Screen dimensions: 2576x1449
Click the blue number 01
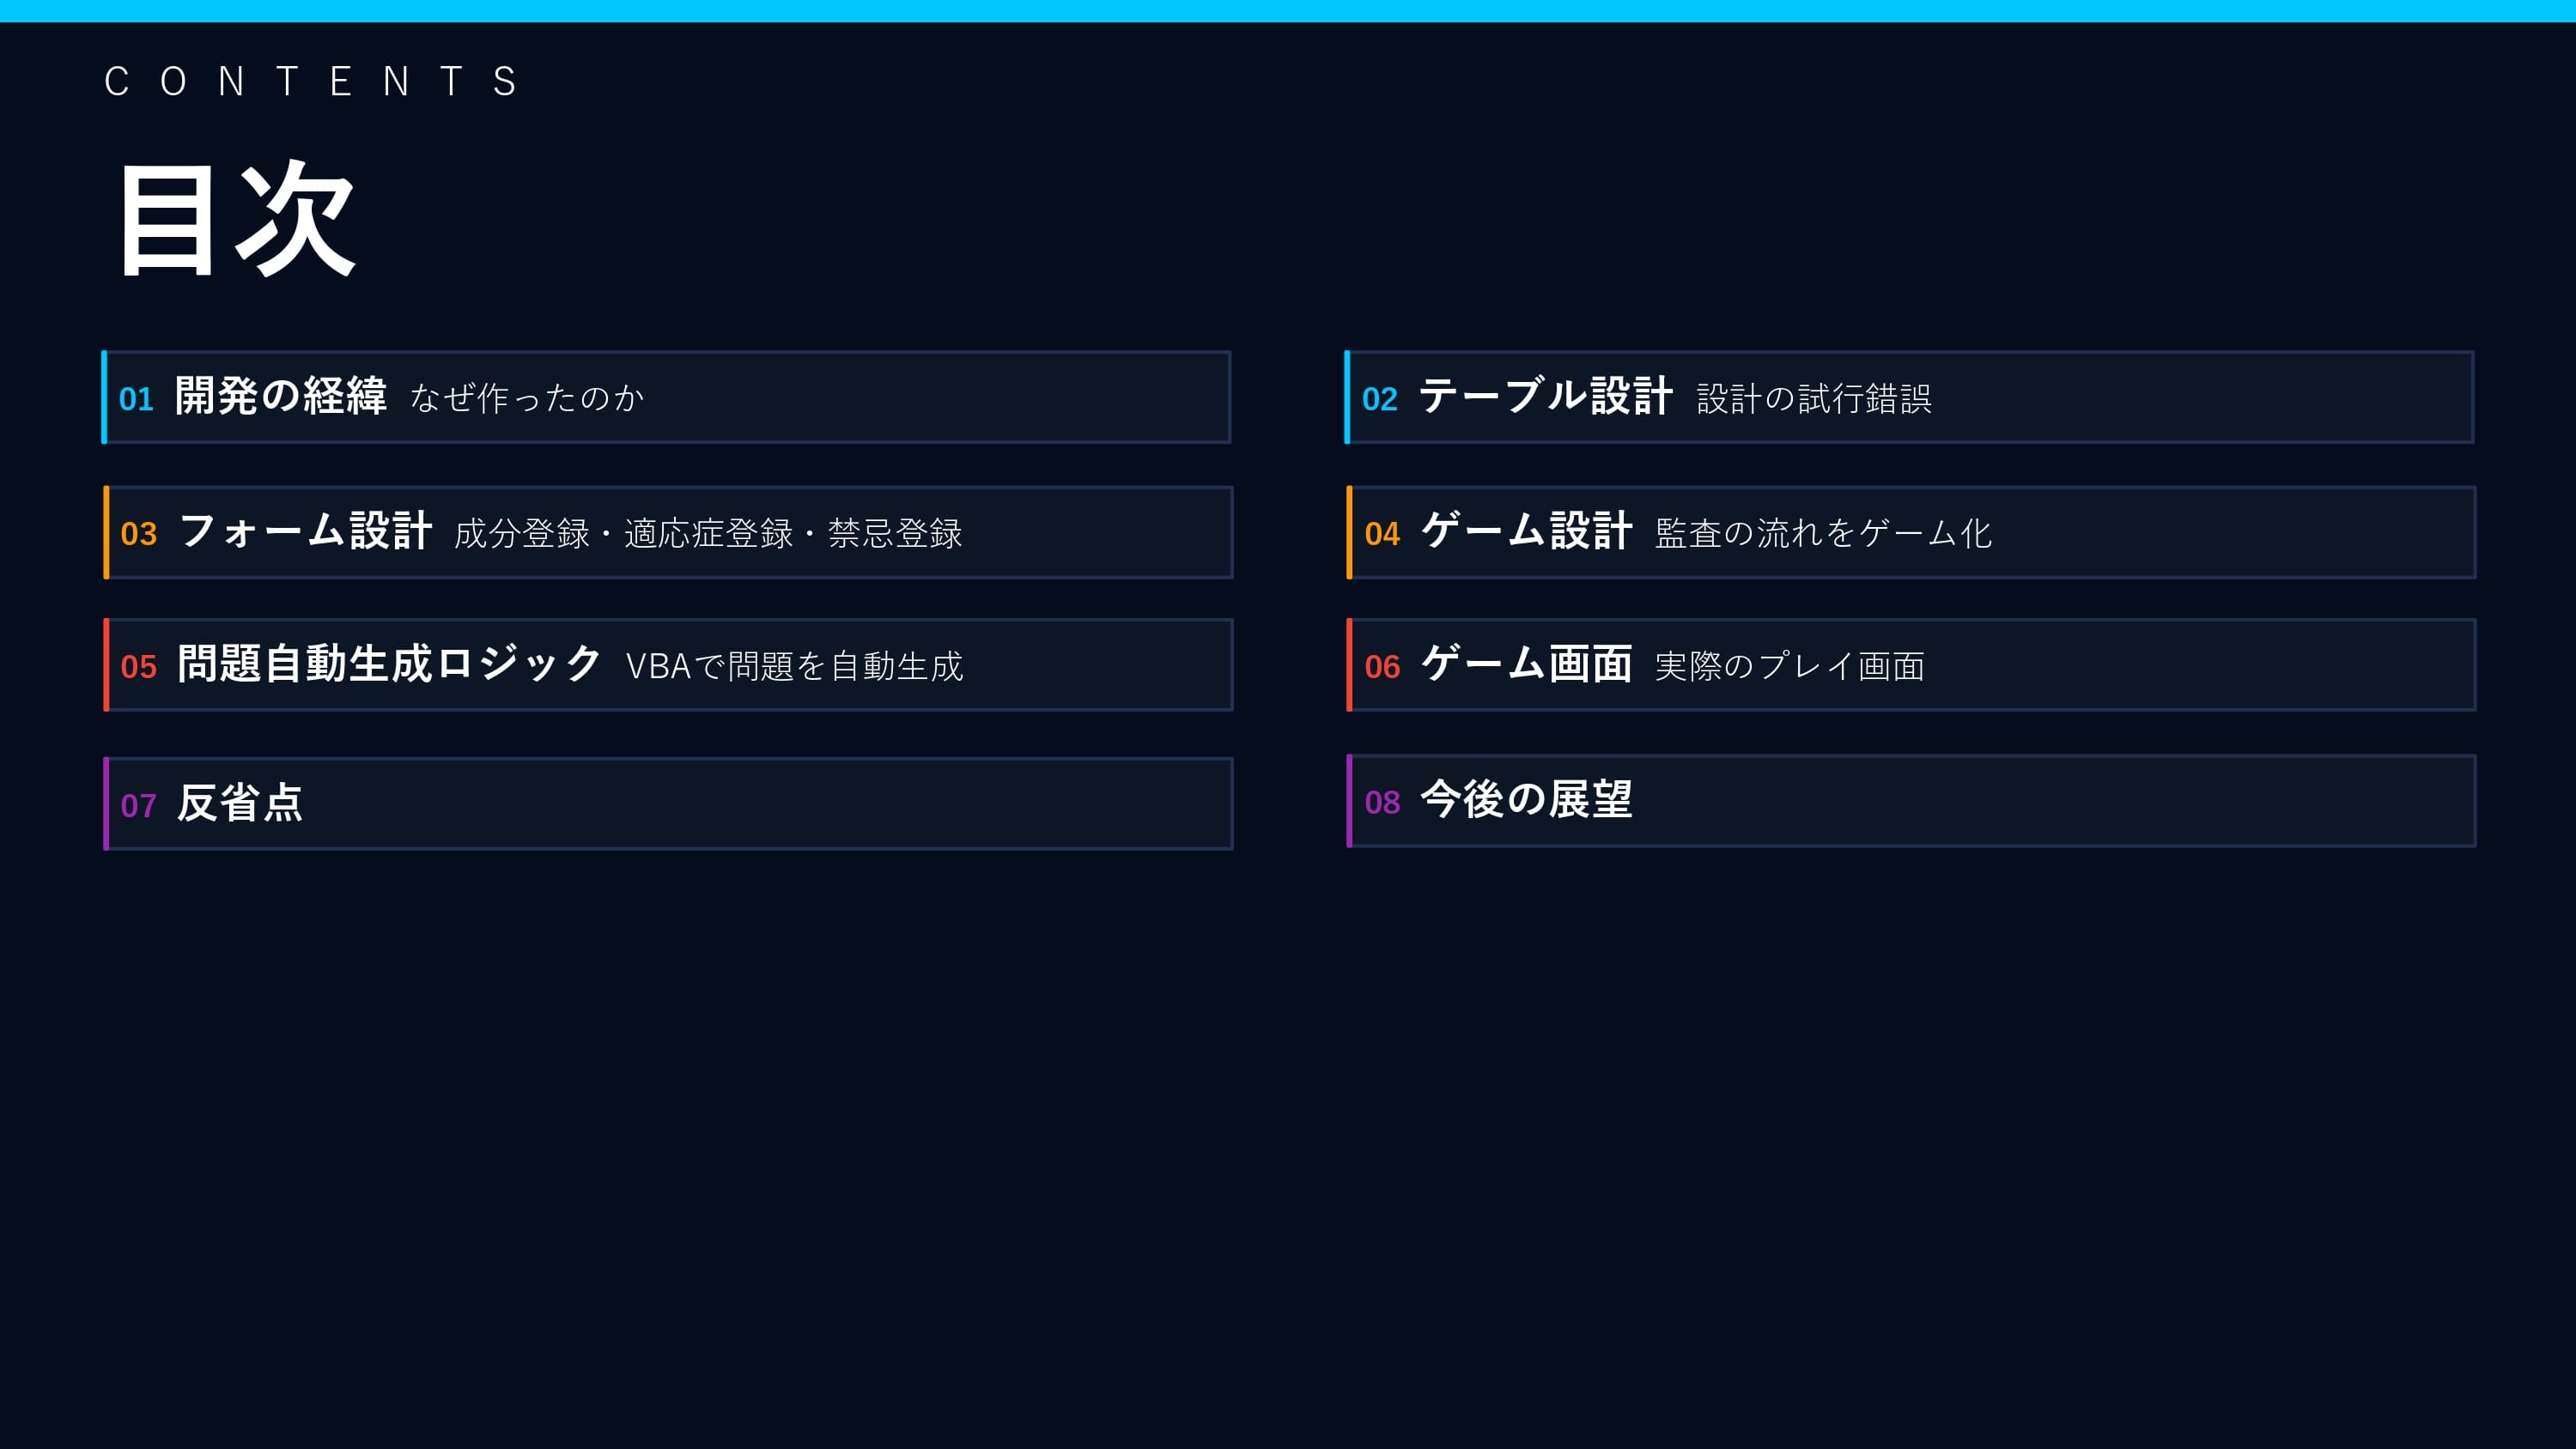pos(136,399)
